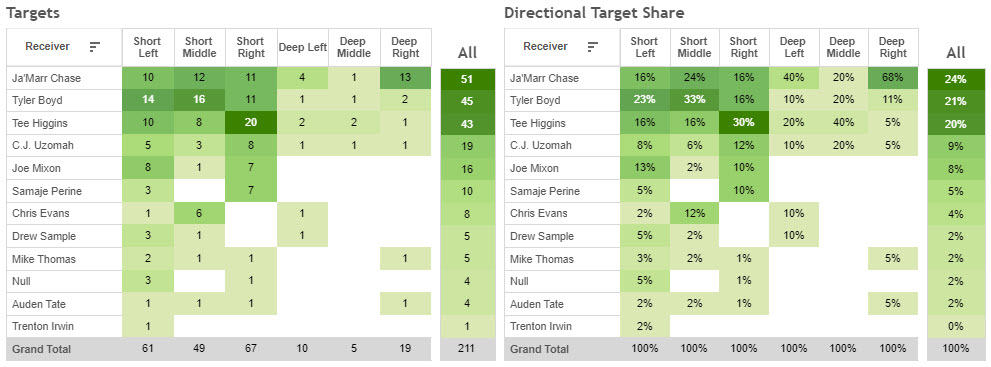The height and width of the screenshot is (367, 991).
Task: Click the sort icon in the Directional Target Share Receiver header
Action: coord(593,47)
